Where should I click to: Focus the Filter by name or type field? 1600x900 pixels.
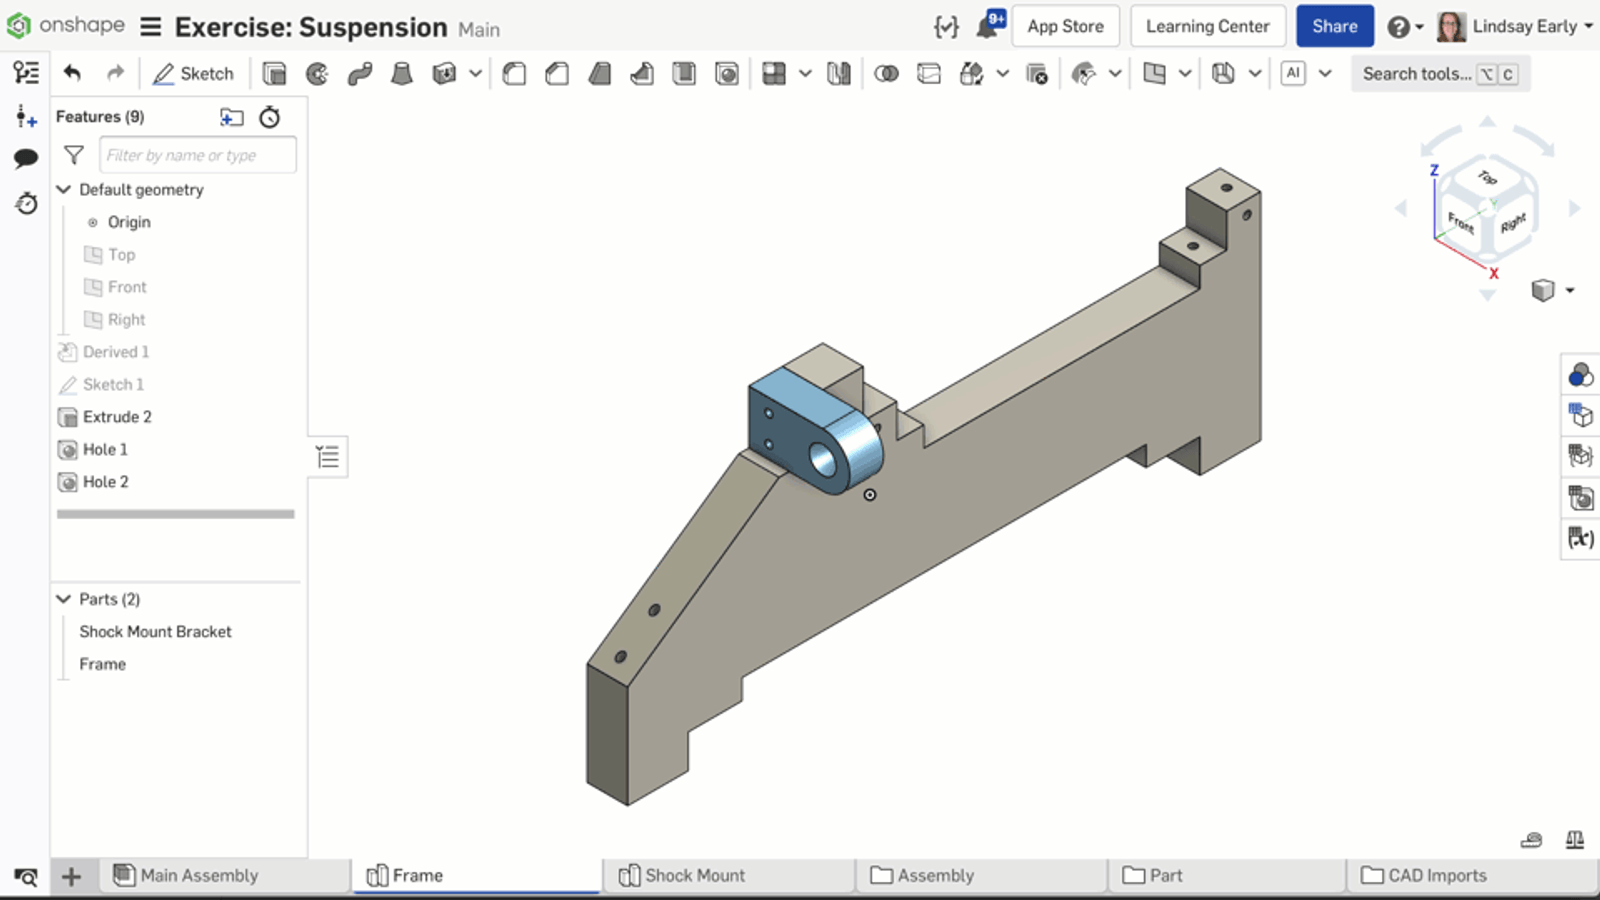(x=197, y=155)
